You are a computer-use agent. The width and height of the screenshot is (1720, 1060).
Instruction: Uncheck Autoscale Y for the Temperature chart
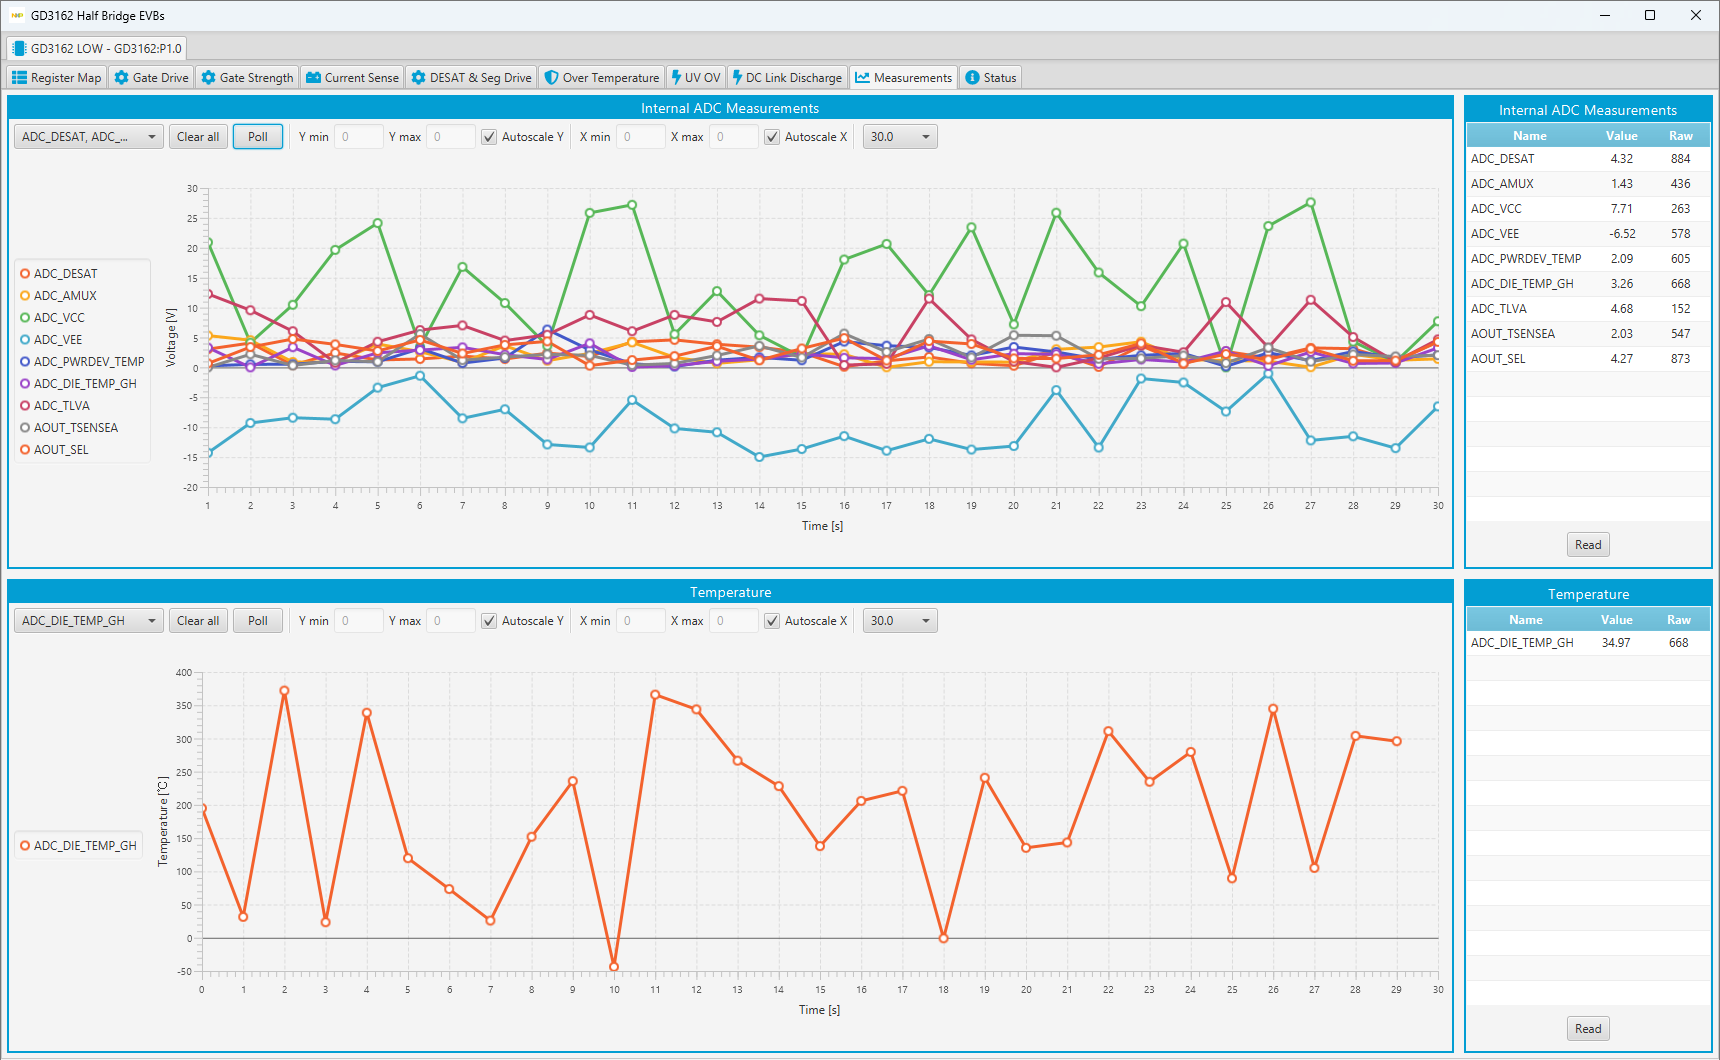tap(489, 621)
